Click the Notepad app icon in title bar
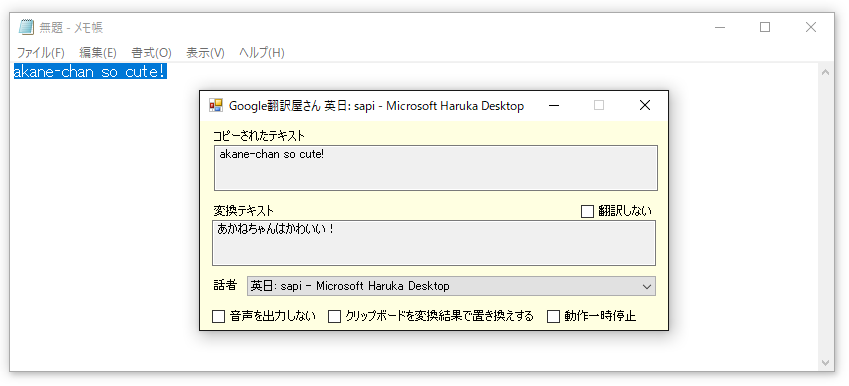The height and width of the screenshot is (386, 849). [26, 27]
